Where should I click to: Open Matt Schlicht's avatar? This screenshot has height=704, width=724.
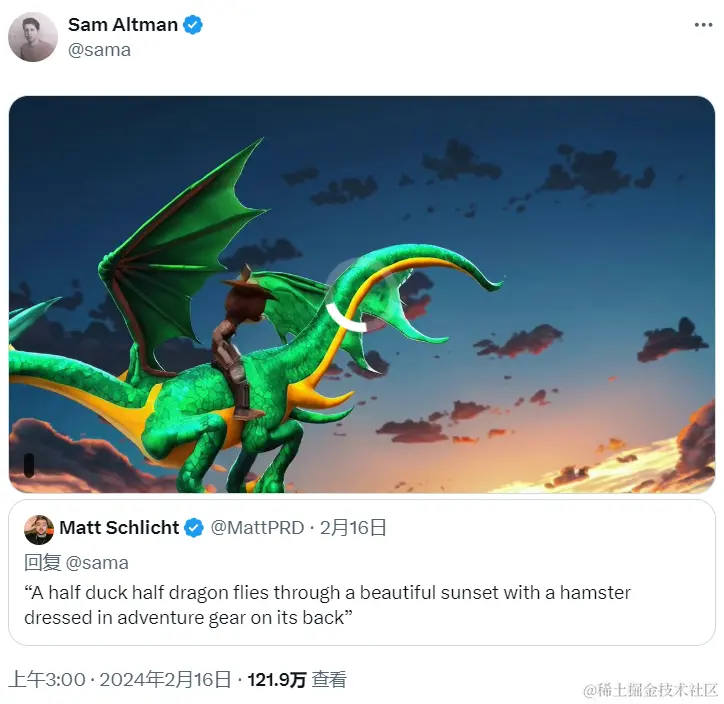pyautogui.click(x=39, y=530)
